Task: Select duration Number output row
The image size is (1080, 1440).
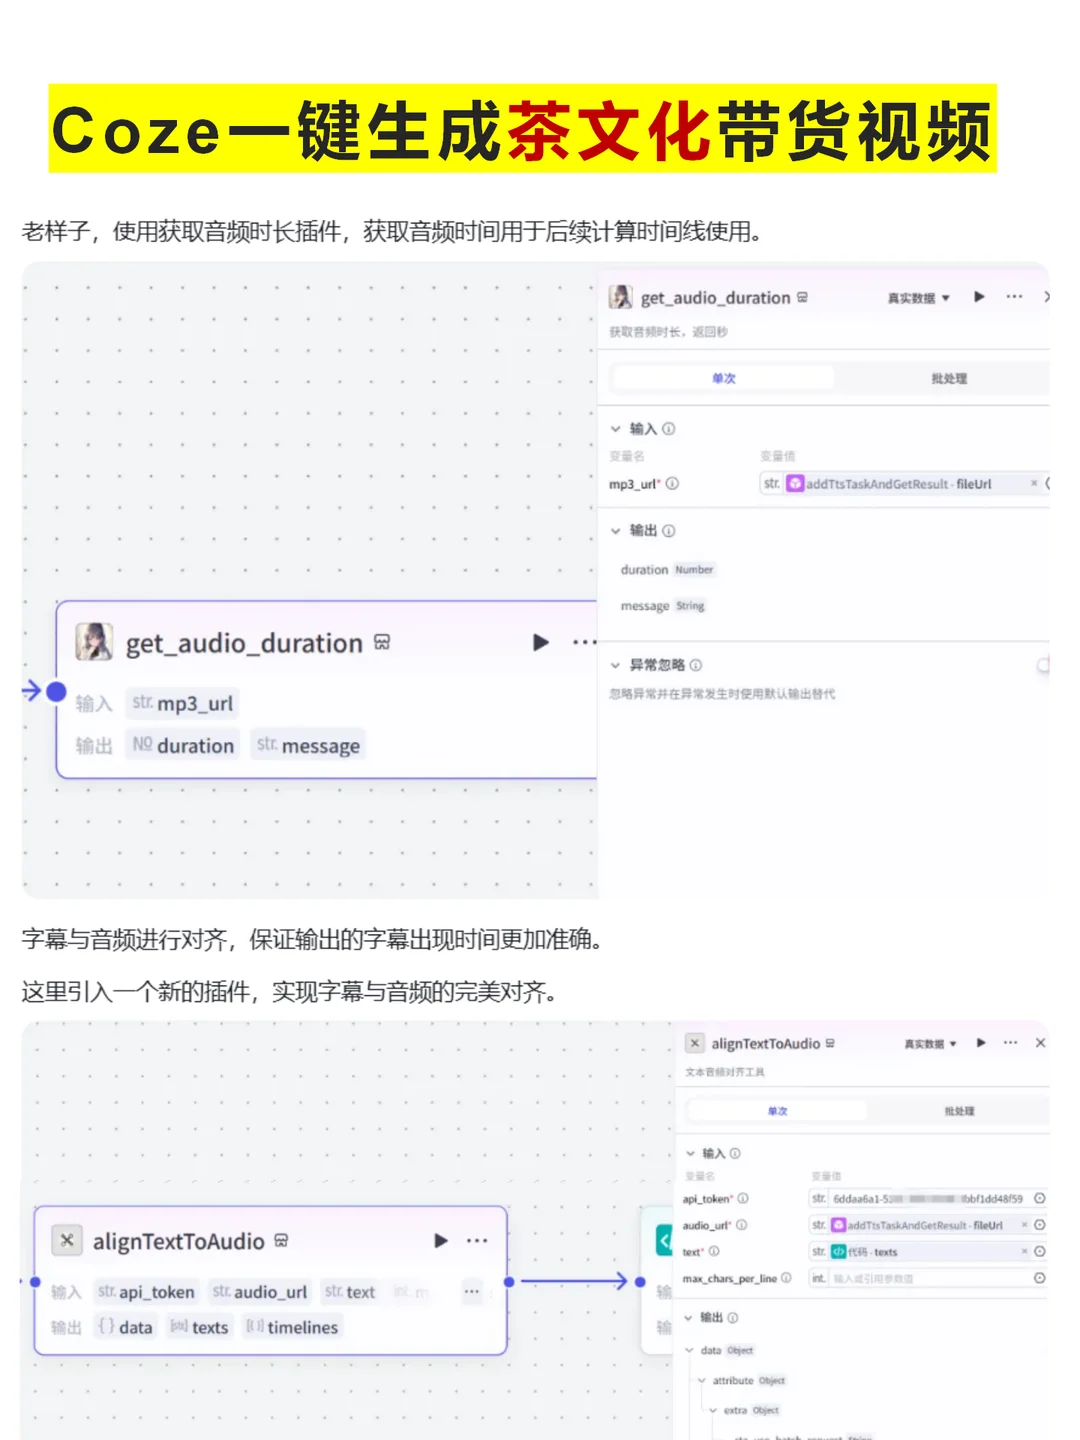Action: pos(667,570)
